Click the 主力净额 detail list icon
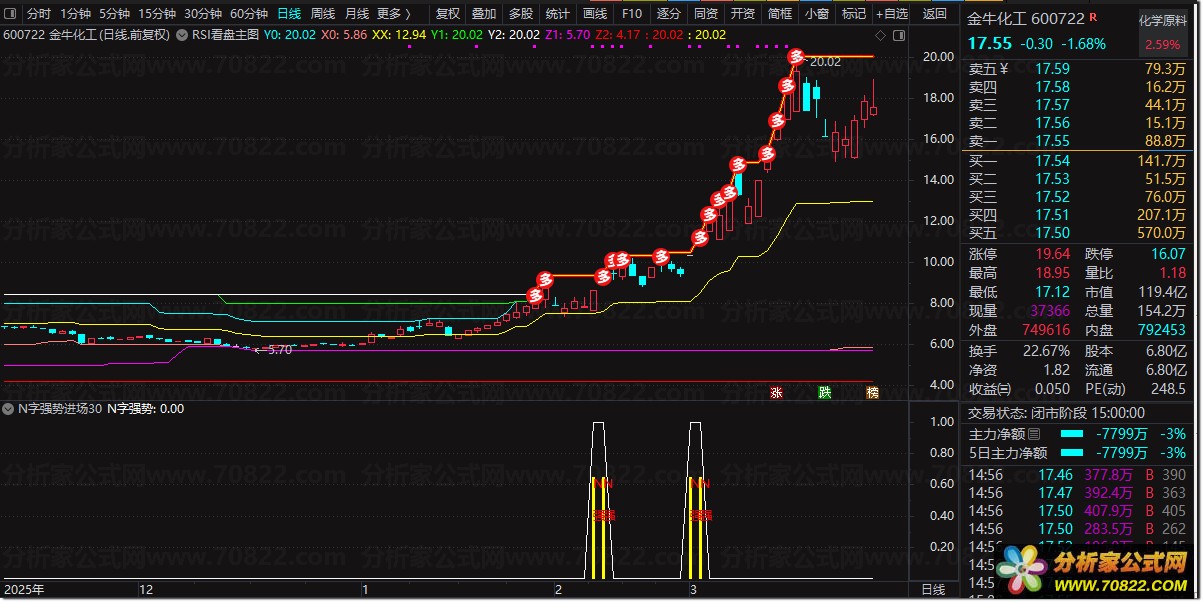 (1034, 435)
